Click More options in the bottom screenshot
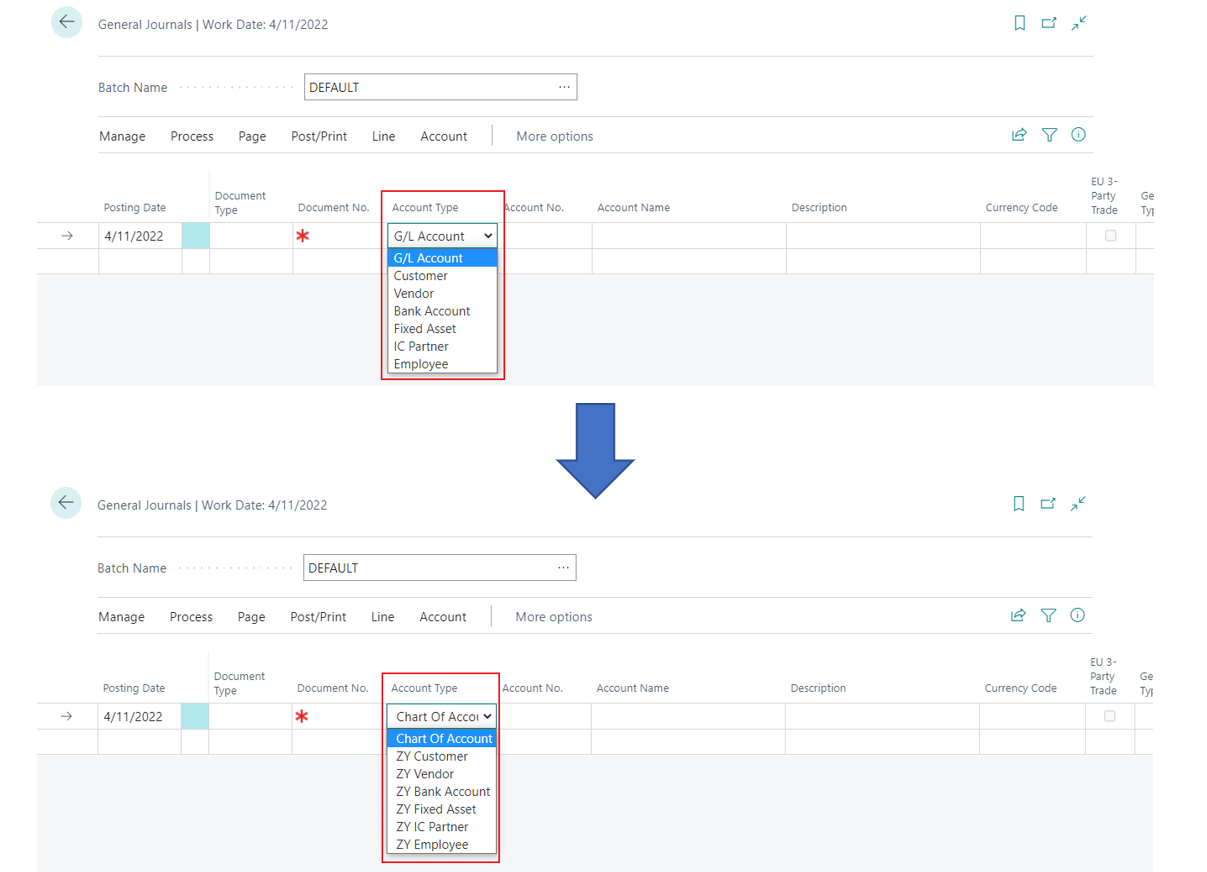Image resolution: width=1207 pixels, height=872 pixels. 554,616
